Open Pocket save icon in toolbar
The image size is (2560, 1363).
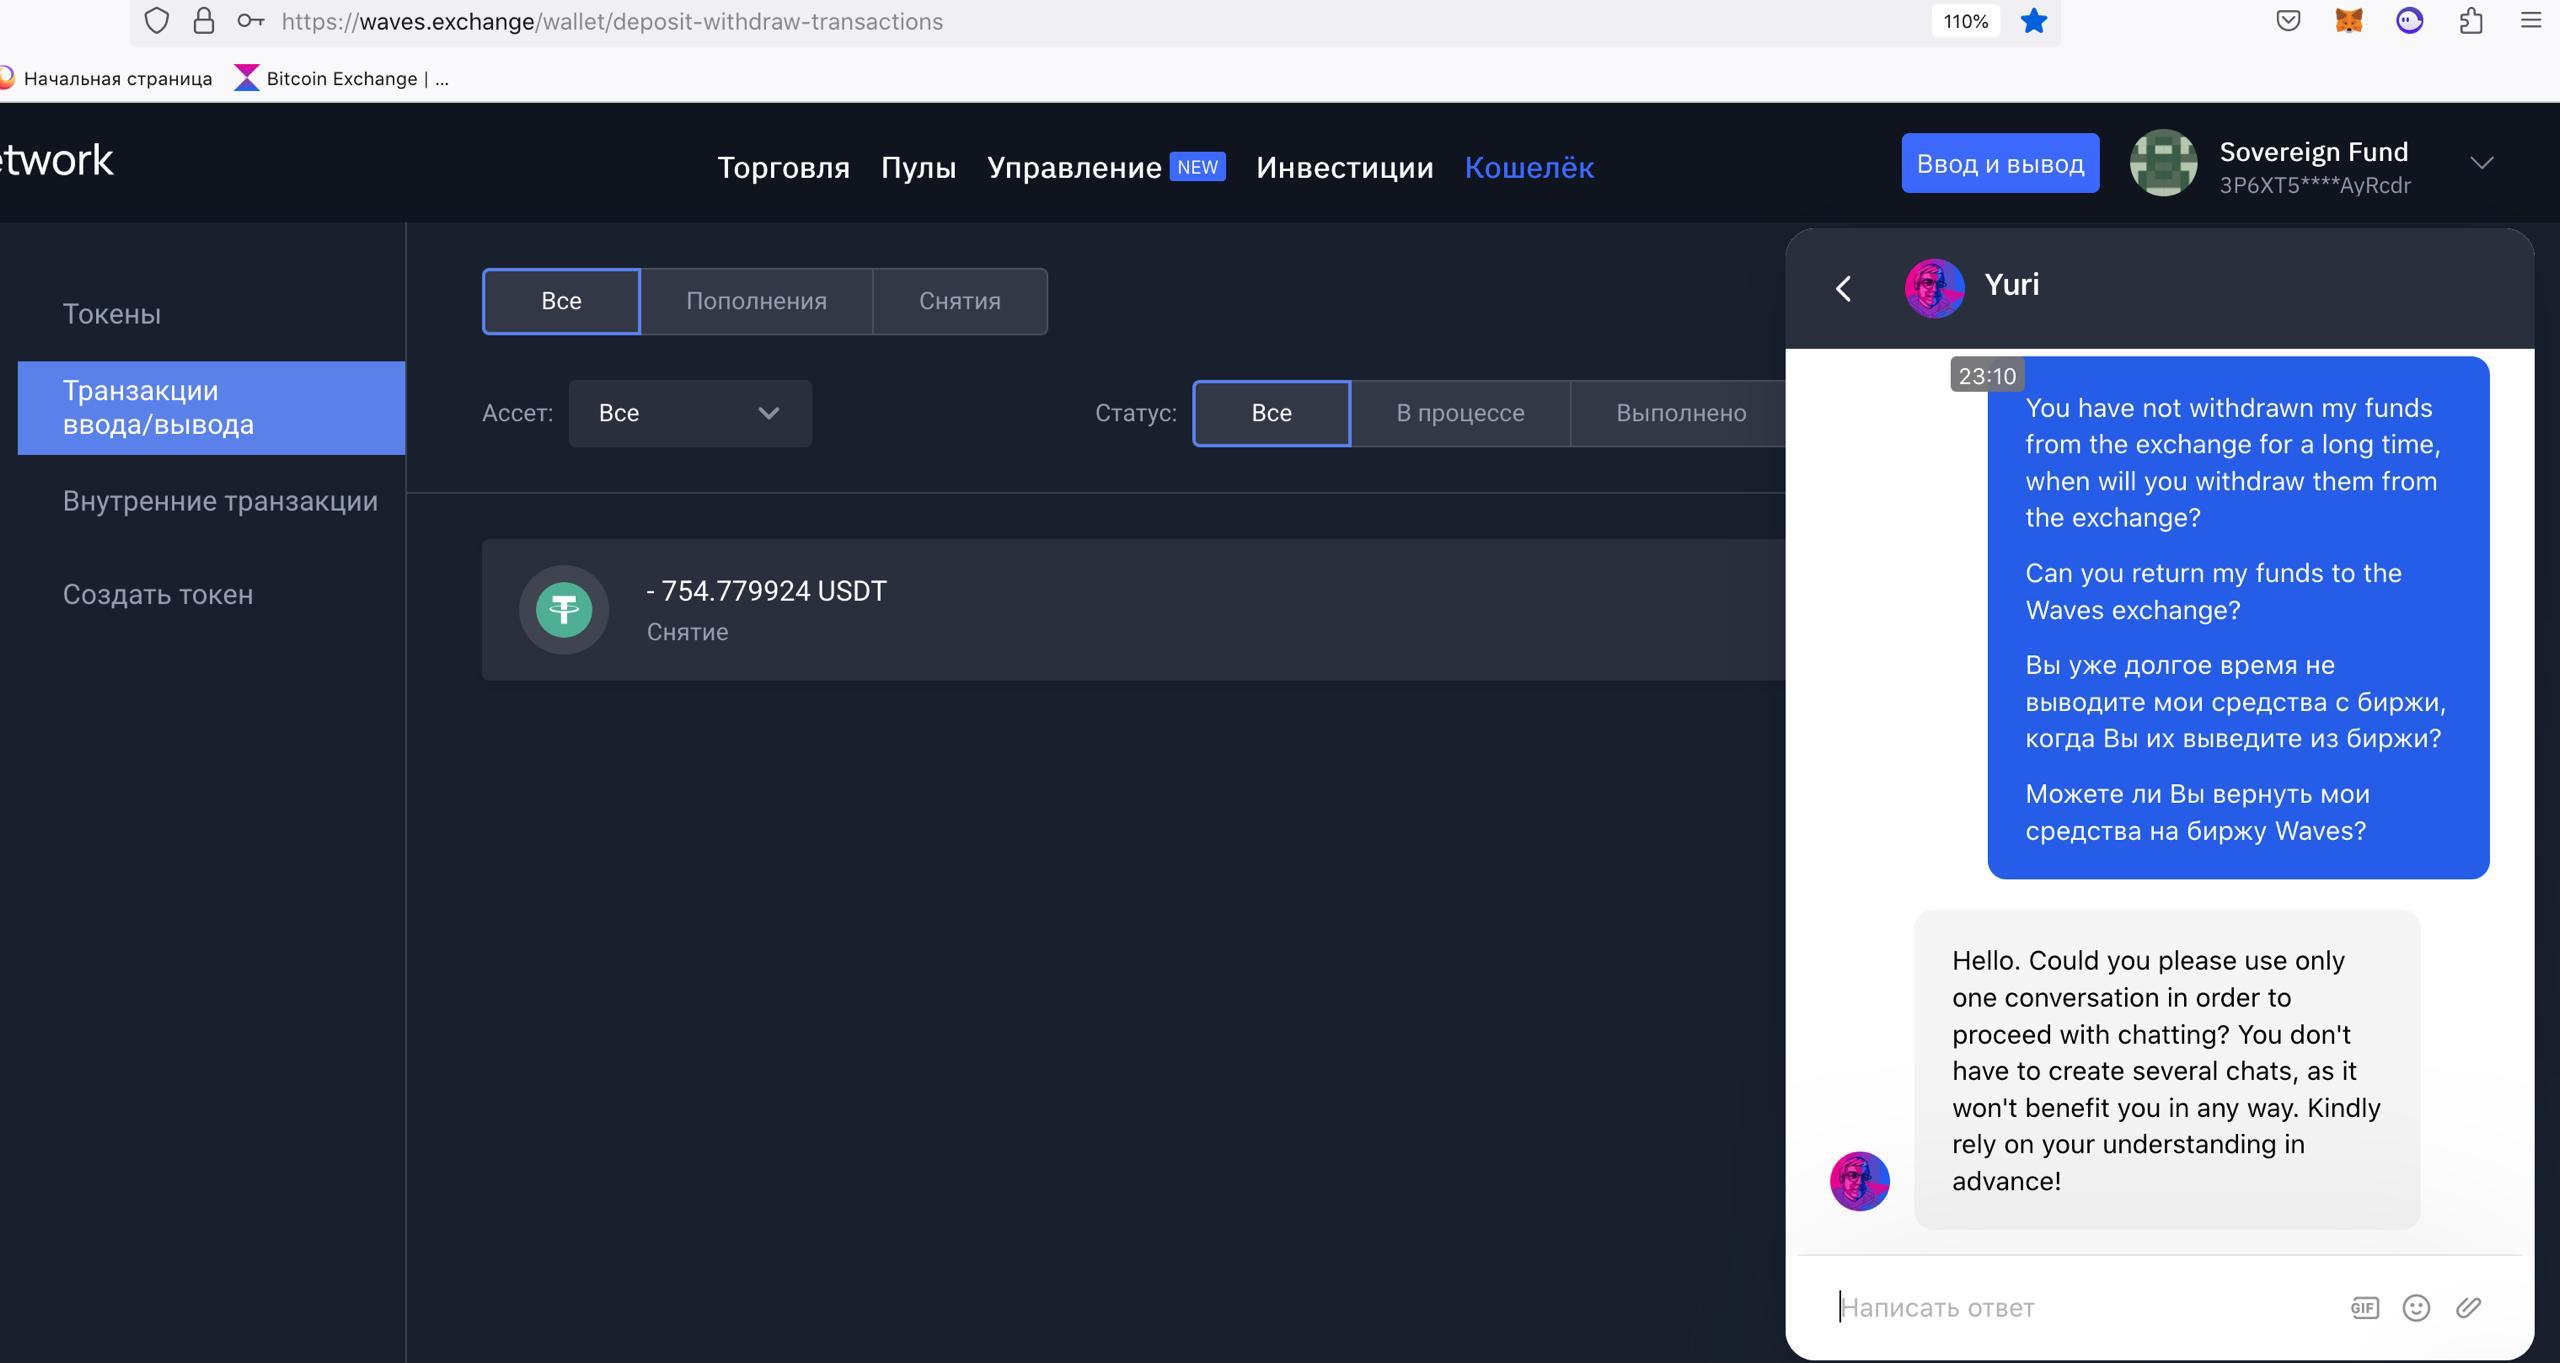click(2288, 21)
